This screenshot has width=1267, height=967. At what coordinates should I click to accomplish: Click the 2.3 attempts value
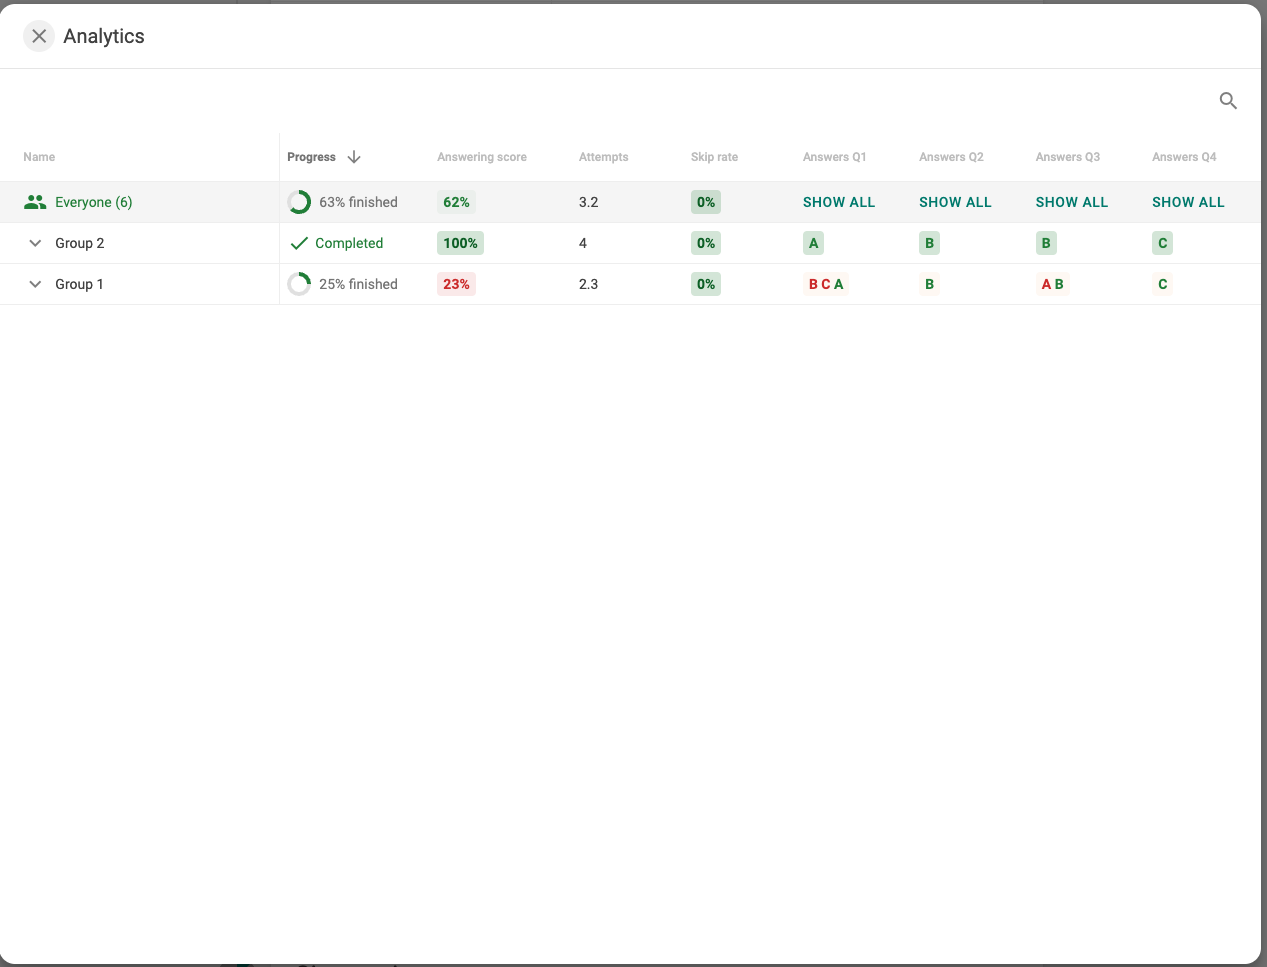click(x=588, y=284)
